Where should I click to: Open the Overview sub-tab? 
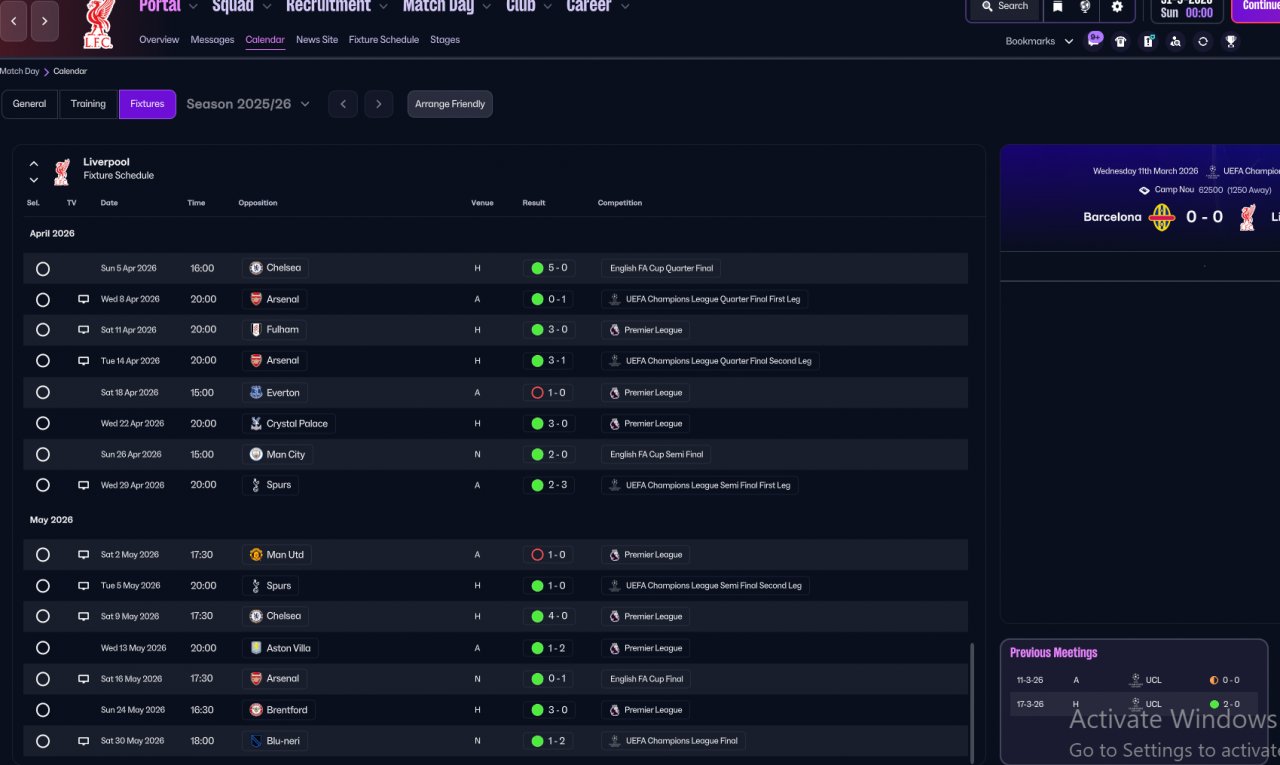pyautogui.click(x=159, y=40)
